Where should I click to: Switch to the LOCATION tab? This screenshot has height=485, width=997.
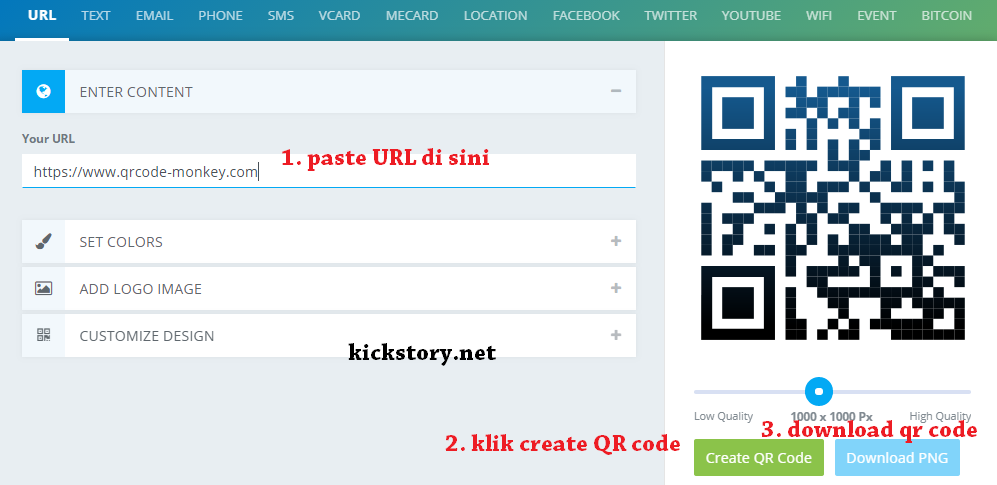click(495, 15)
